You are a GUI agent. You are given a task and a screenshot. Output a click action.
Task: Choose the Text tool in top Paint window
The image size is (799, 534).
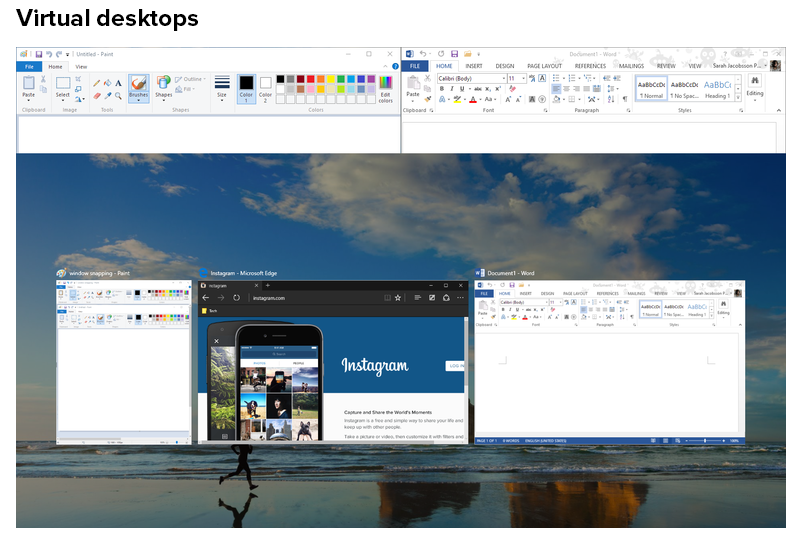[118, 83]
